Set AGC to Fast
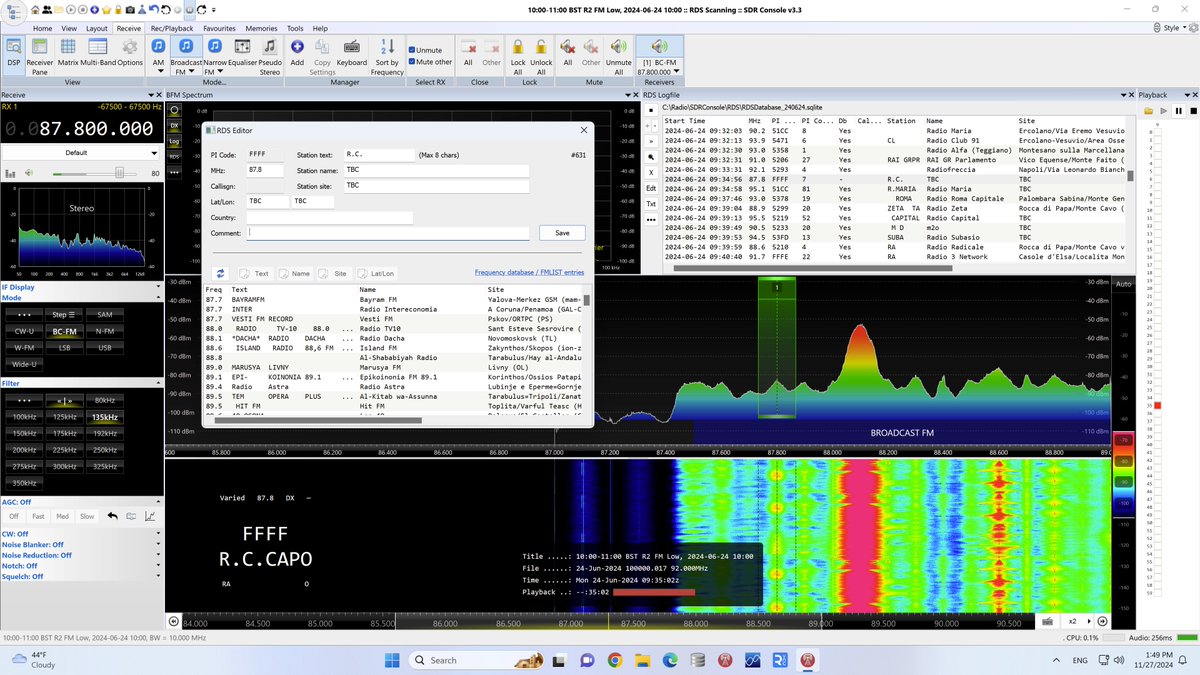The width and height of the screenshot is (1200, 675). (38, 516)
